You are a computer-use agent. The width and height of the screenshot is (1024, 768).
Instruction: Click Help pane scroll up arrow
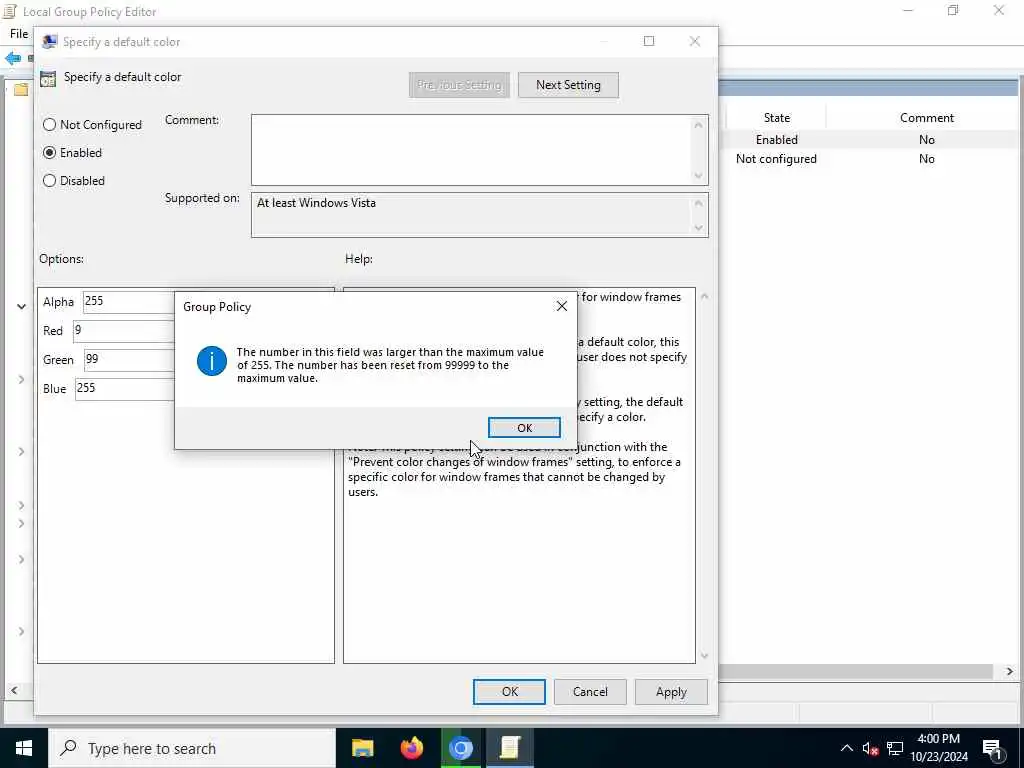coord(704,297)
